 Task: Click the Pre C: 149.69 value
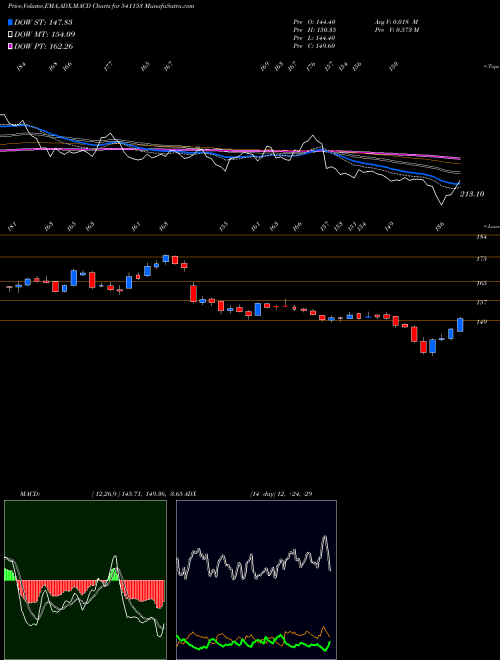pos(314,46)
